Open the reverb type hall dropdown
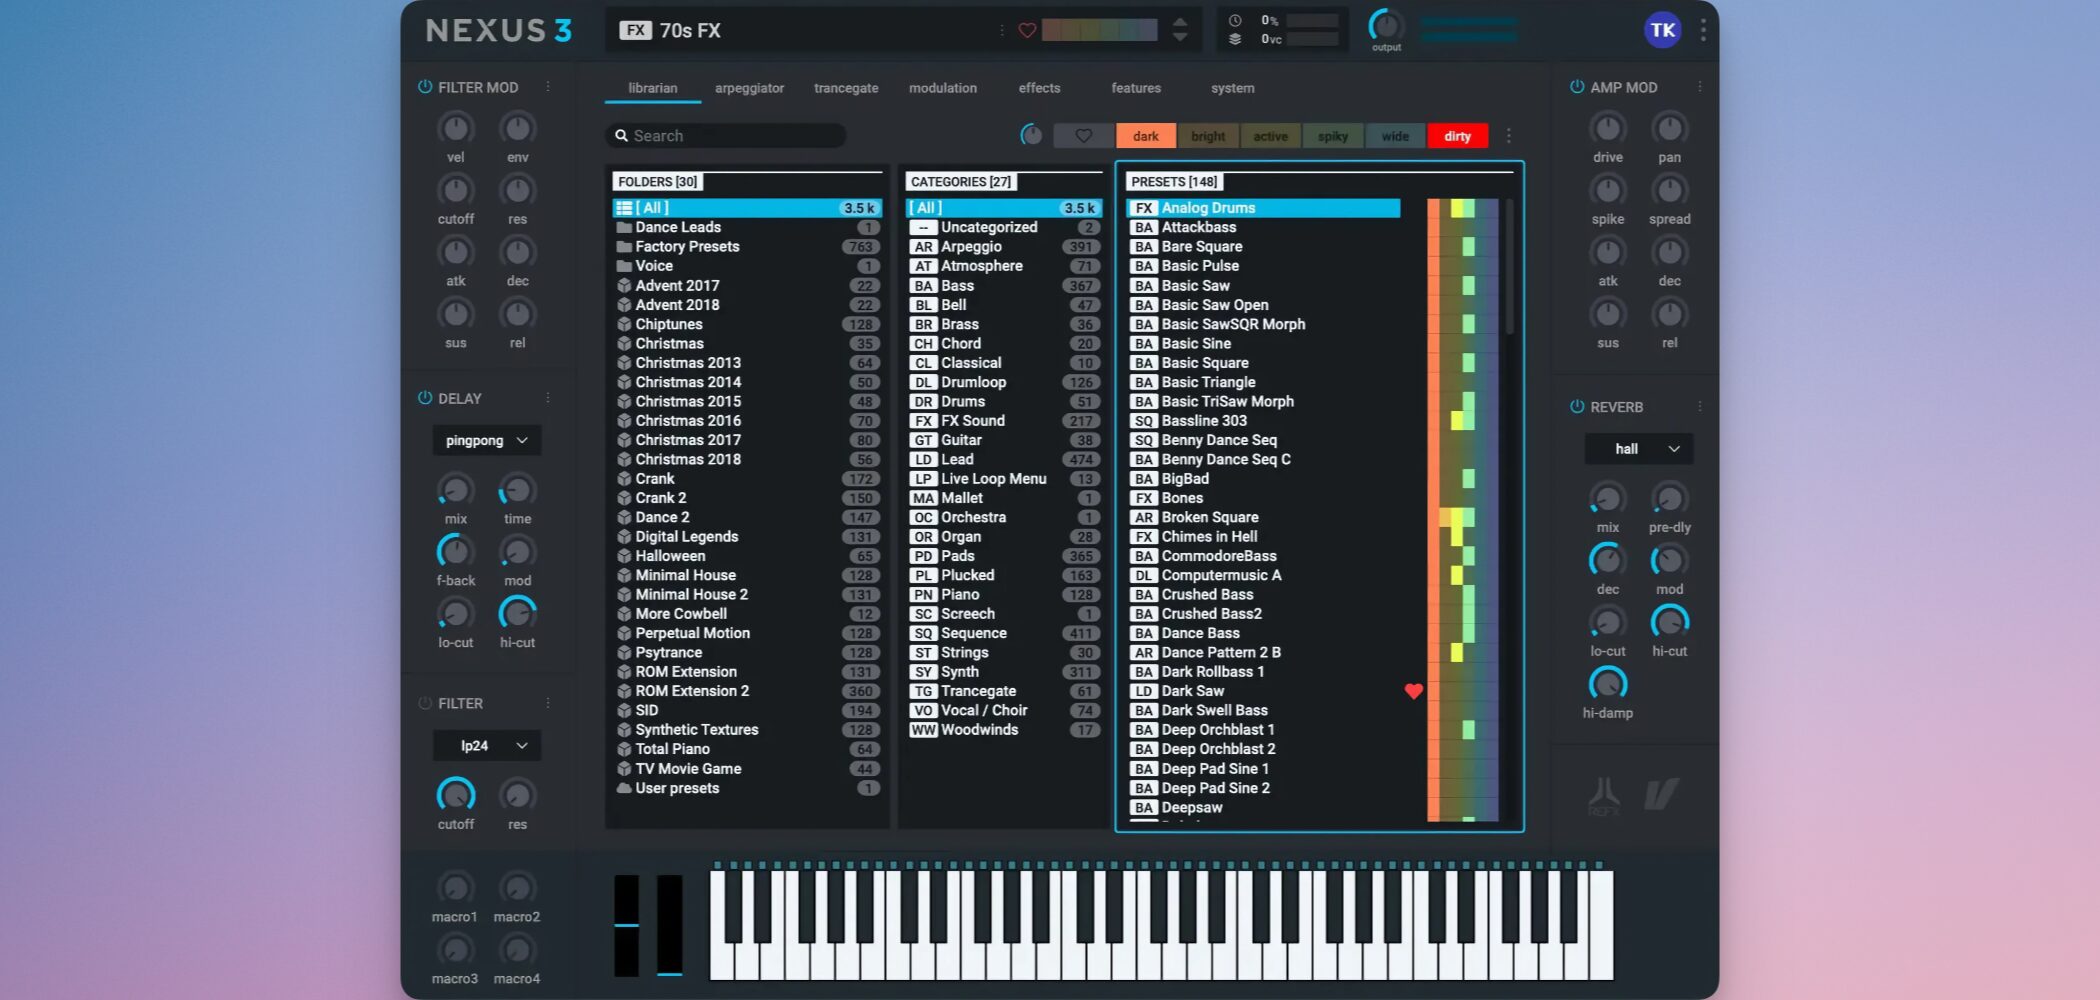The image size is (2100, 1000). click(x=1639, y=449)
